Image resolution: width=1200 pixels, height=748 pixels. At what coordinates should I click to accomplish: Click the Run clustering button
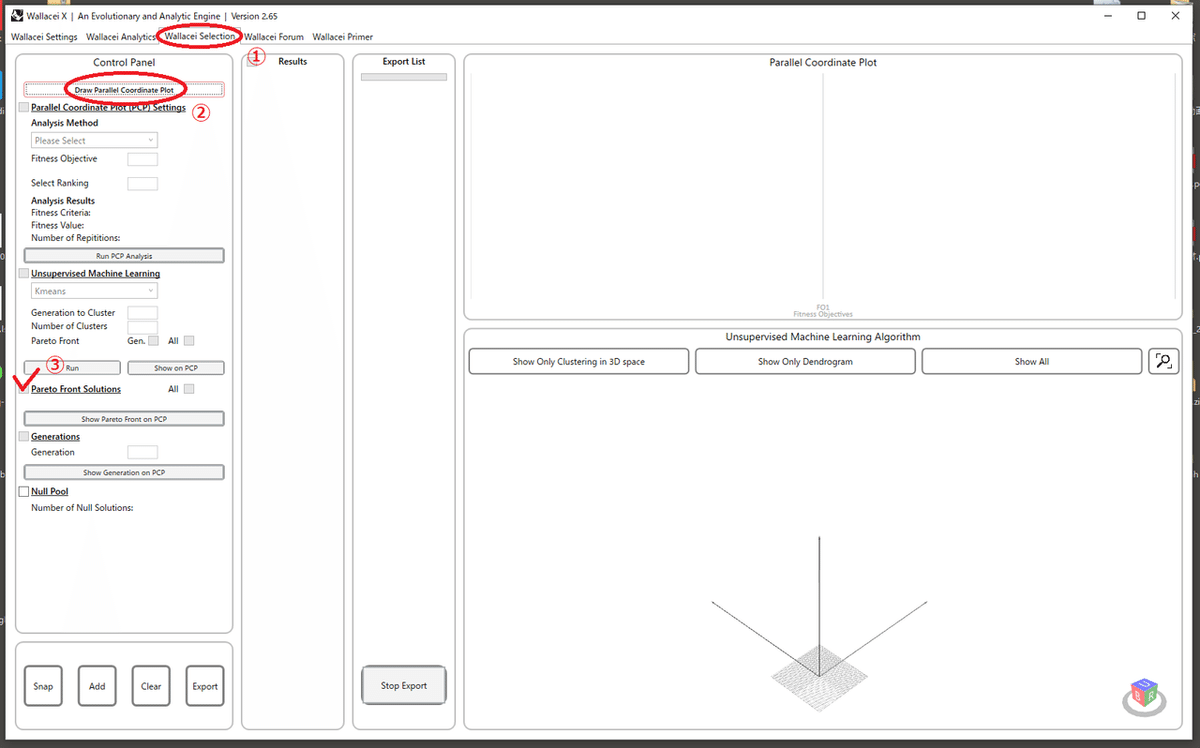click(72, 368)
